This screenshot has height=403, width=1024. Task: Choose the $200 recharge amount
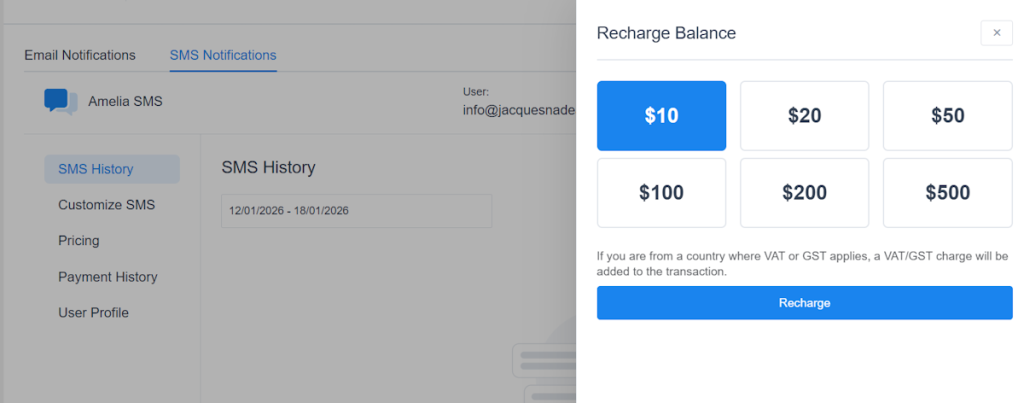804,193
